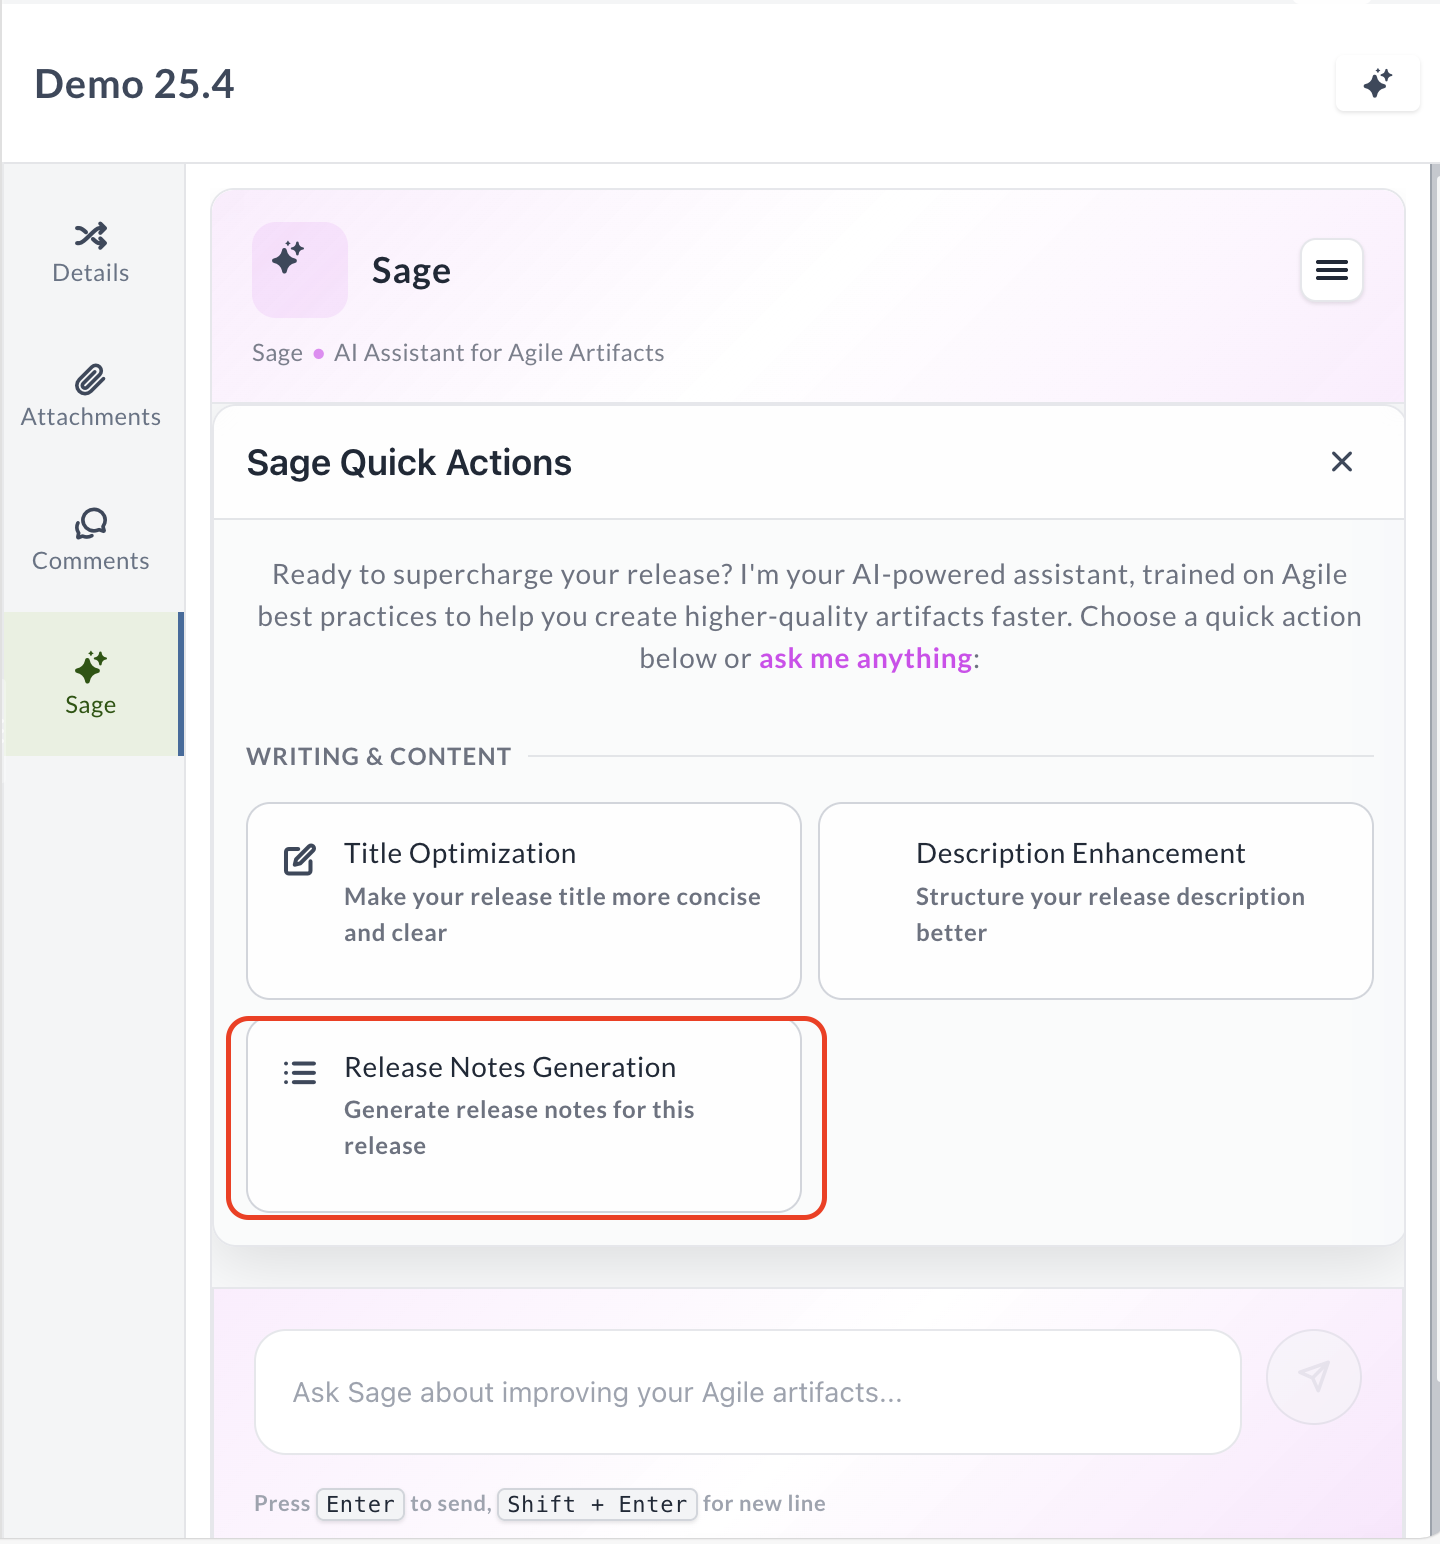Screen dimensions: 1440x1544
Task: Click the Demo 25.4 title
Action: coord(134,84)
